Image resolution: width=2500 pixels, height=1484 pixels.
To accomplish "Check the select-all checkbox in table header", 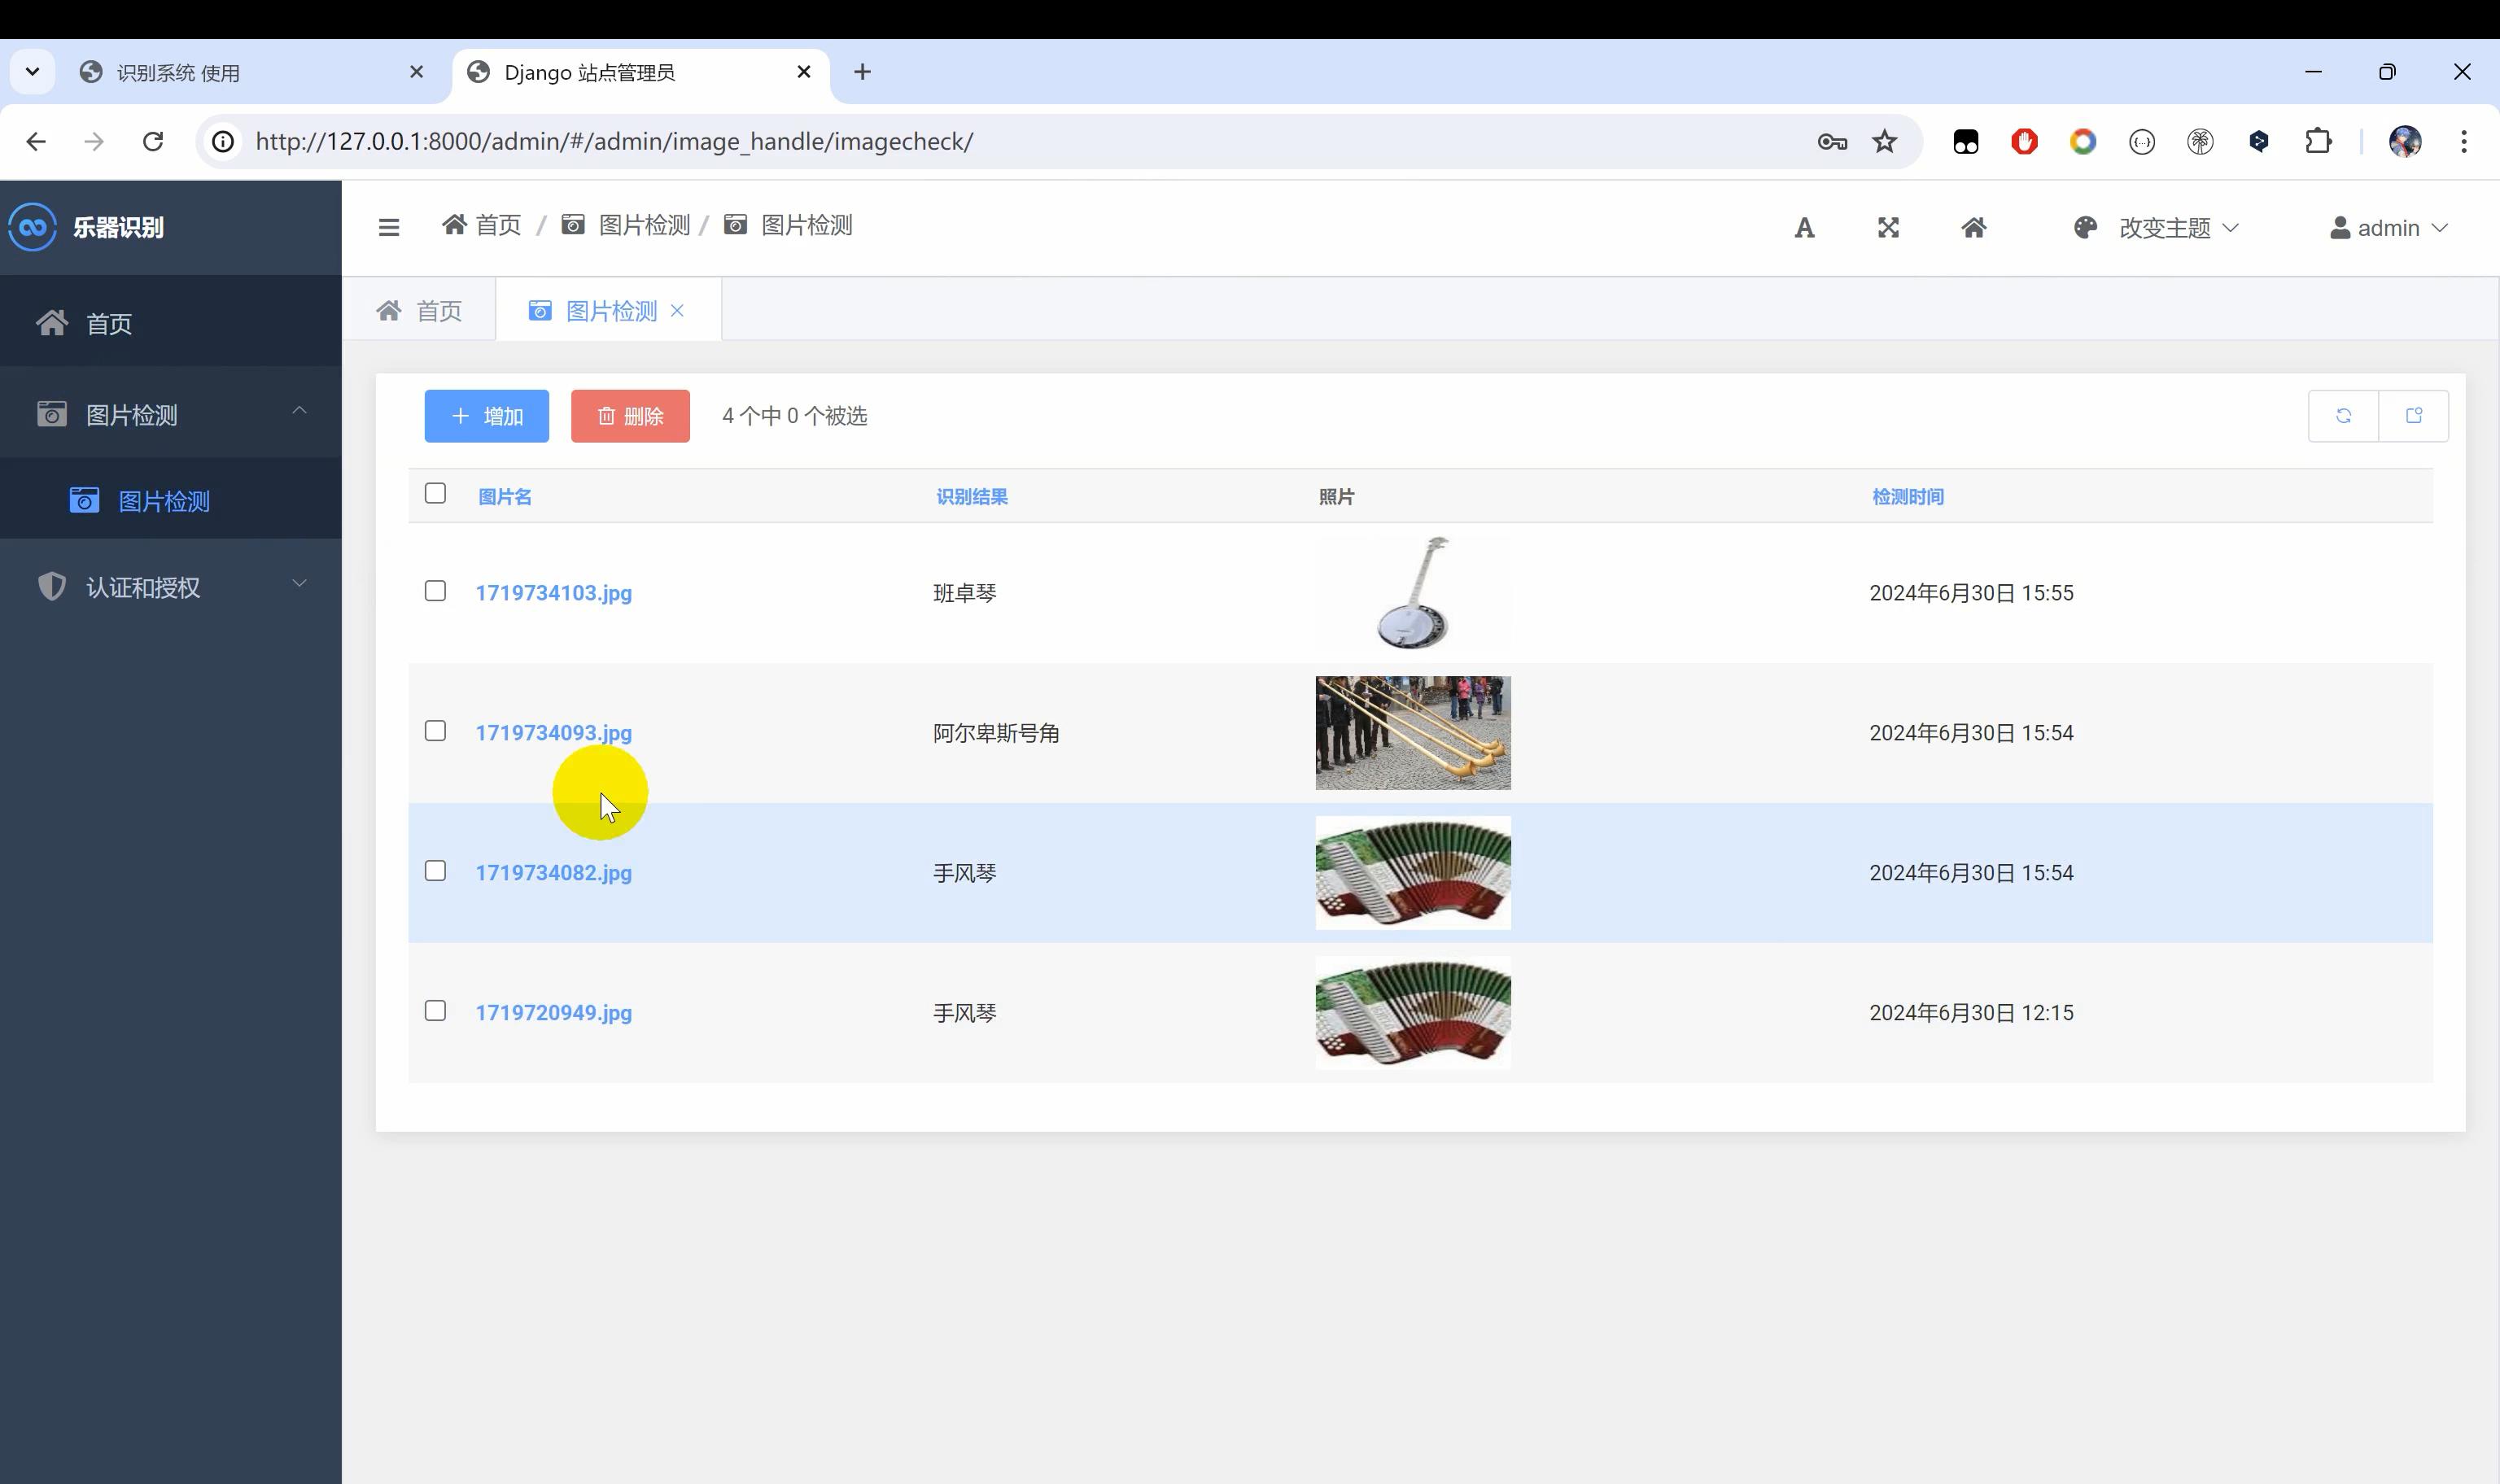I will (435, 493).
